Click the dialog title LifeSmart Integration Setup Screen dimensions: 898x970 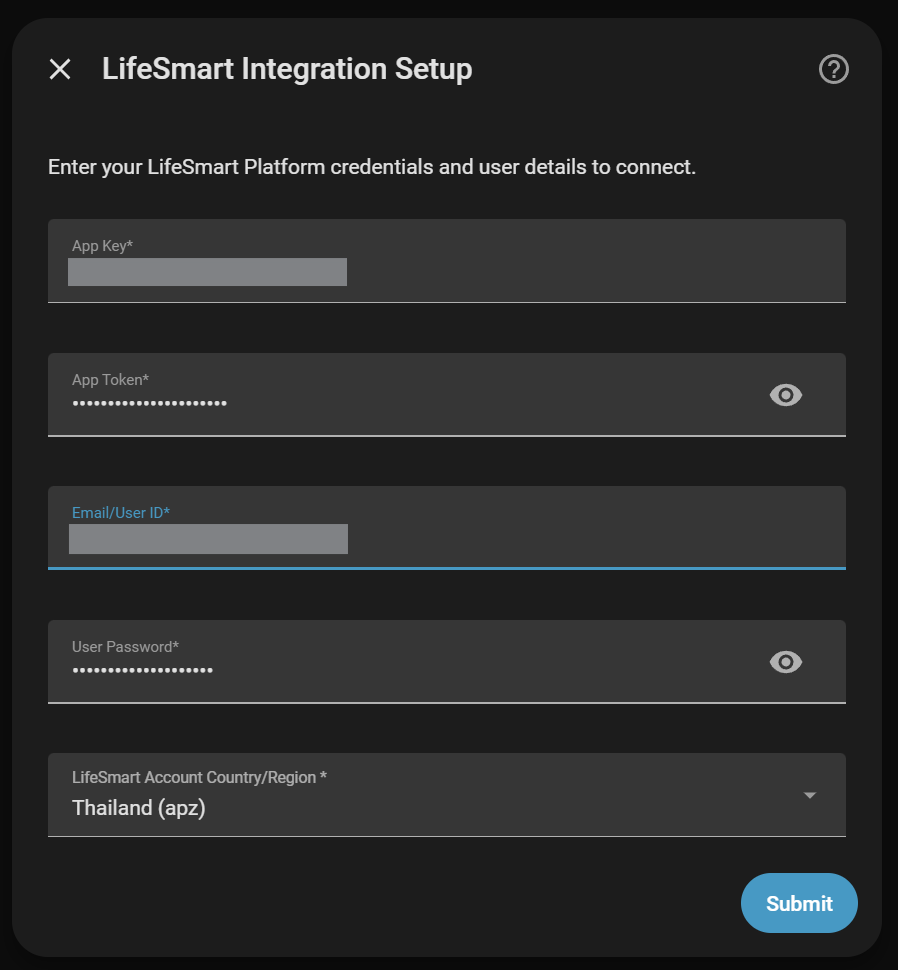click(287, 69)
